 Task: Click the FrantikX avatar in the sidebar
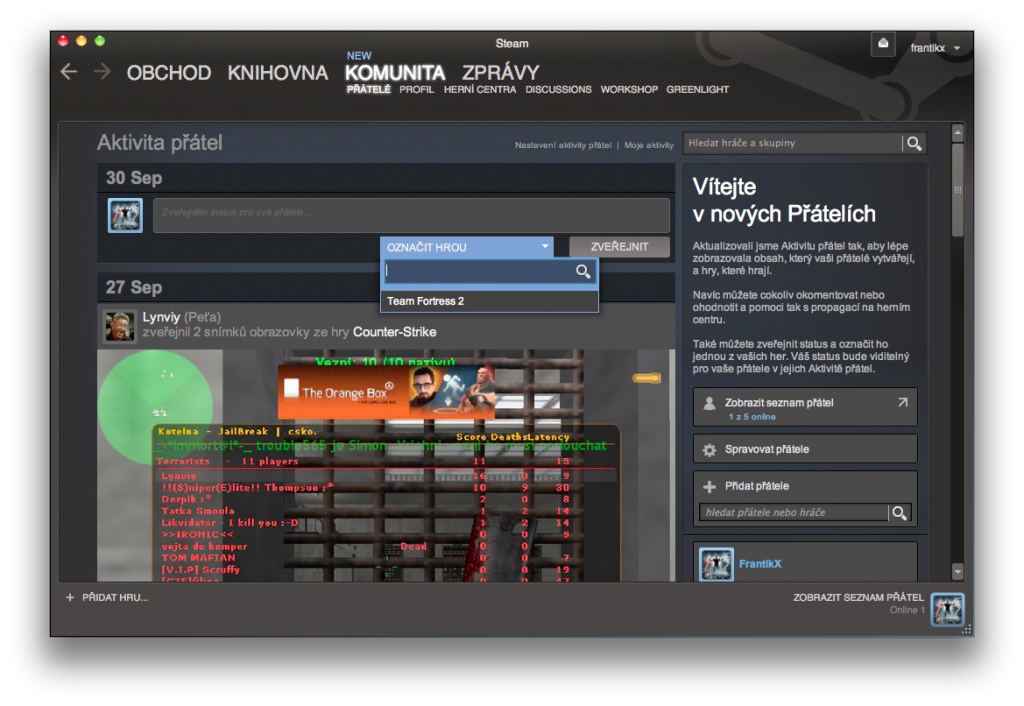point(716,565)
